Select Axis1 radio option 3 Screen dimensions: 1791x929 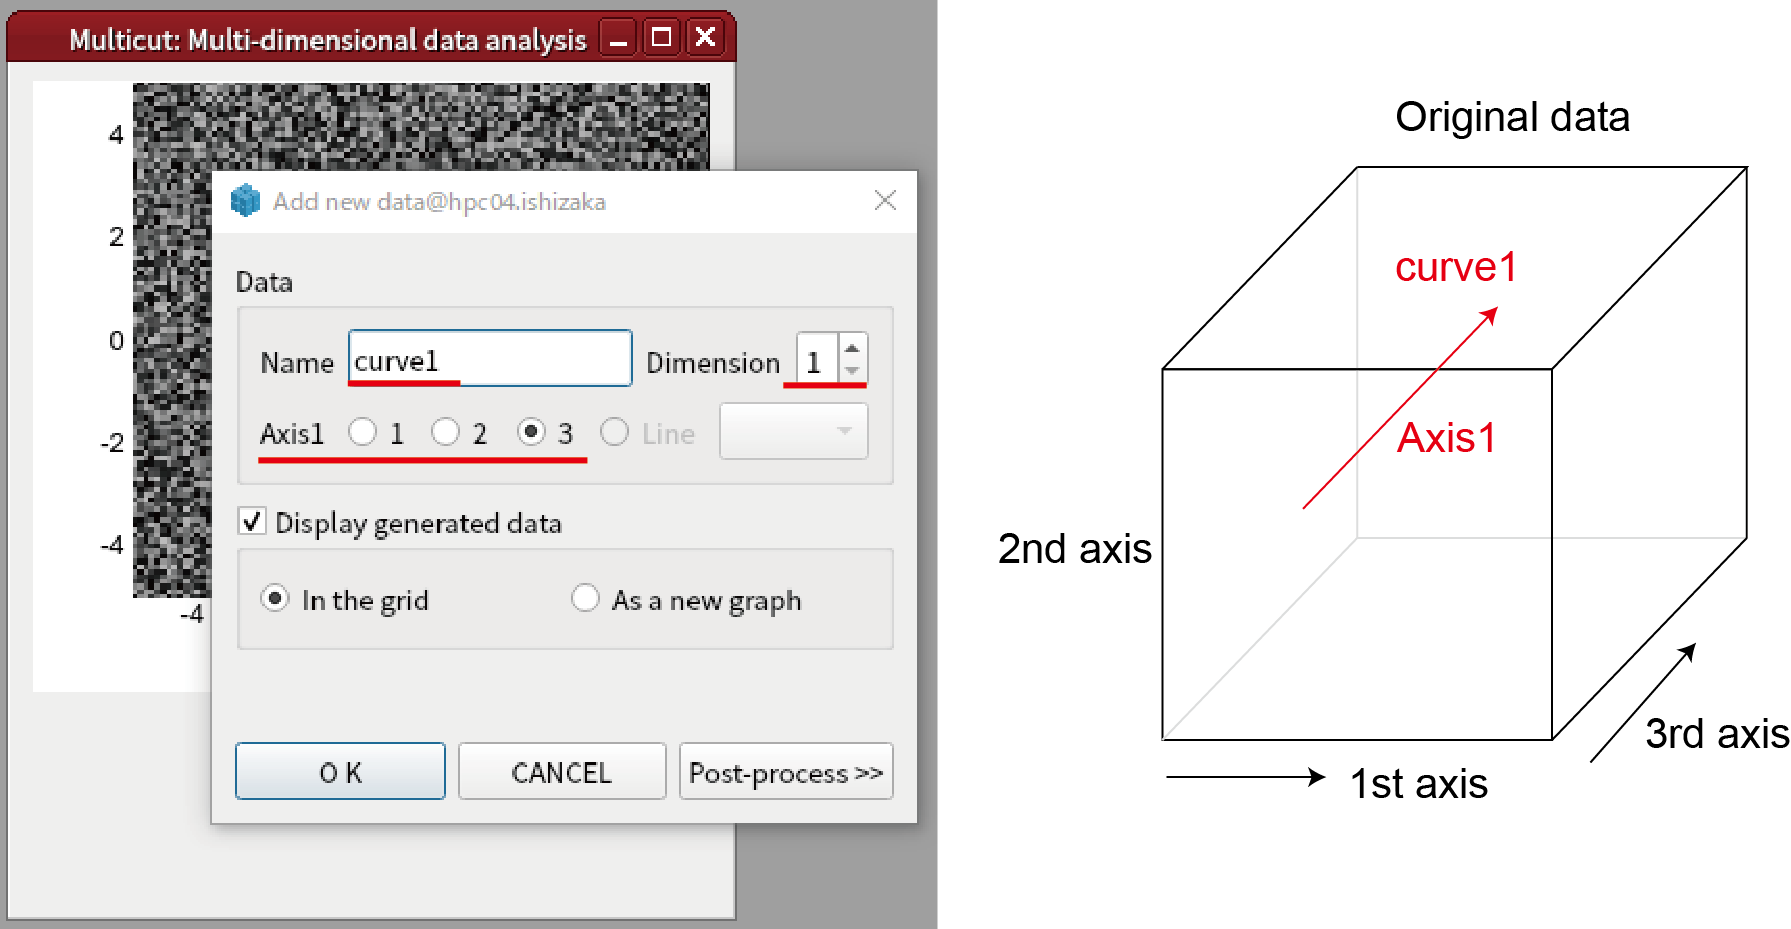click(531, 432)
